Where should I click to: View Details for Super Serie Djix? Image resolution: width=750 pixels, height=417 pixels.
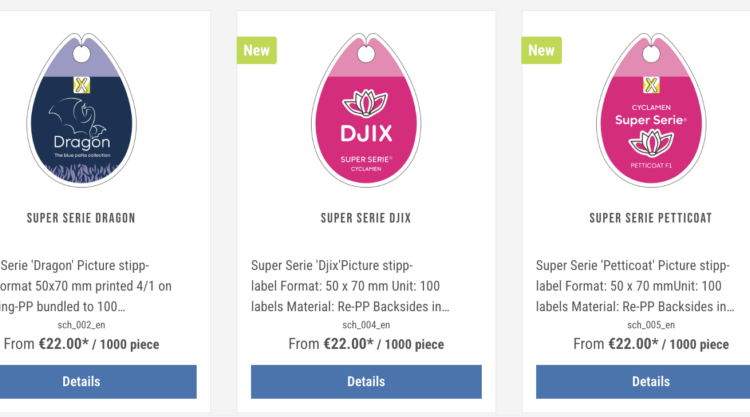366,382
